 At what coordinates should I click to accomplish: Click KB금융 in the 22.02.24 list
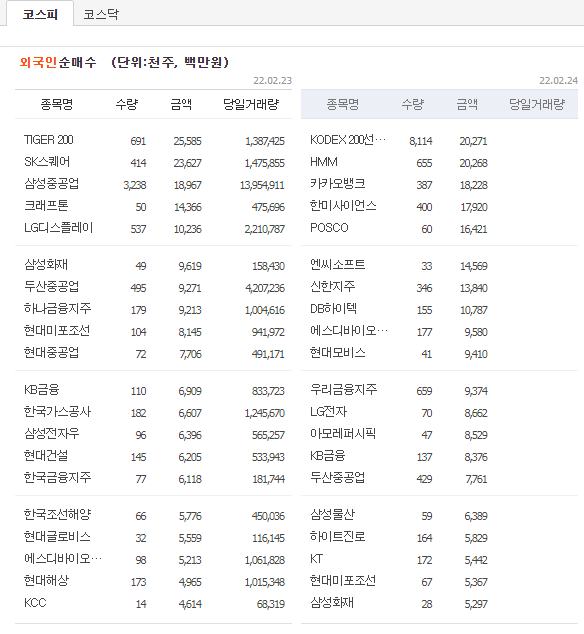328,455
